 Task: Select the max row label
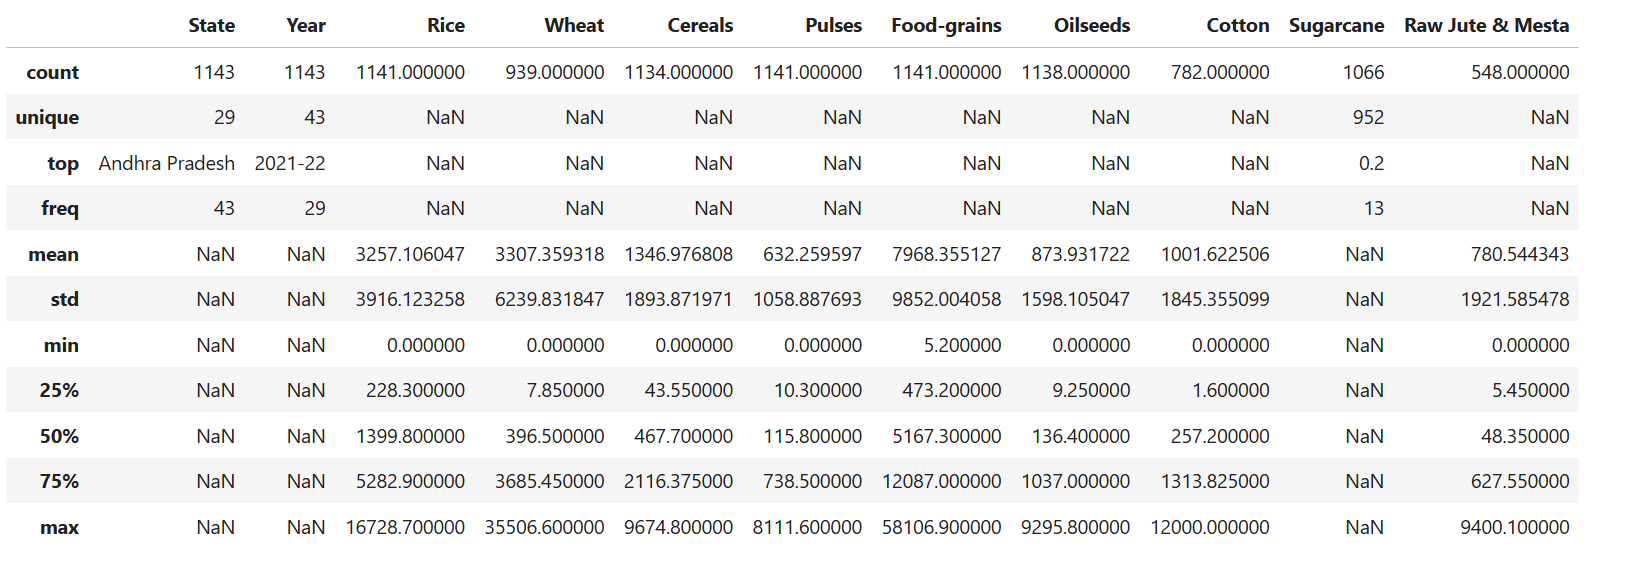tap(60, 528)
